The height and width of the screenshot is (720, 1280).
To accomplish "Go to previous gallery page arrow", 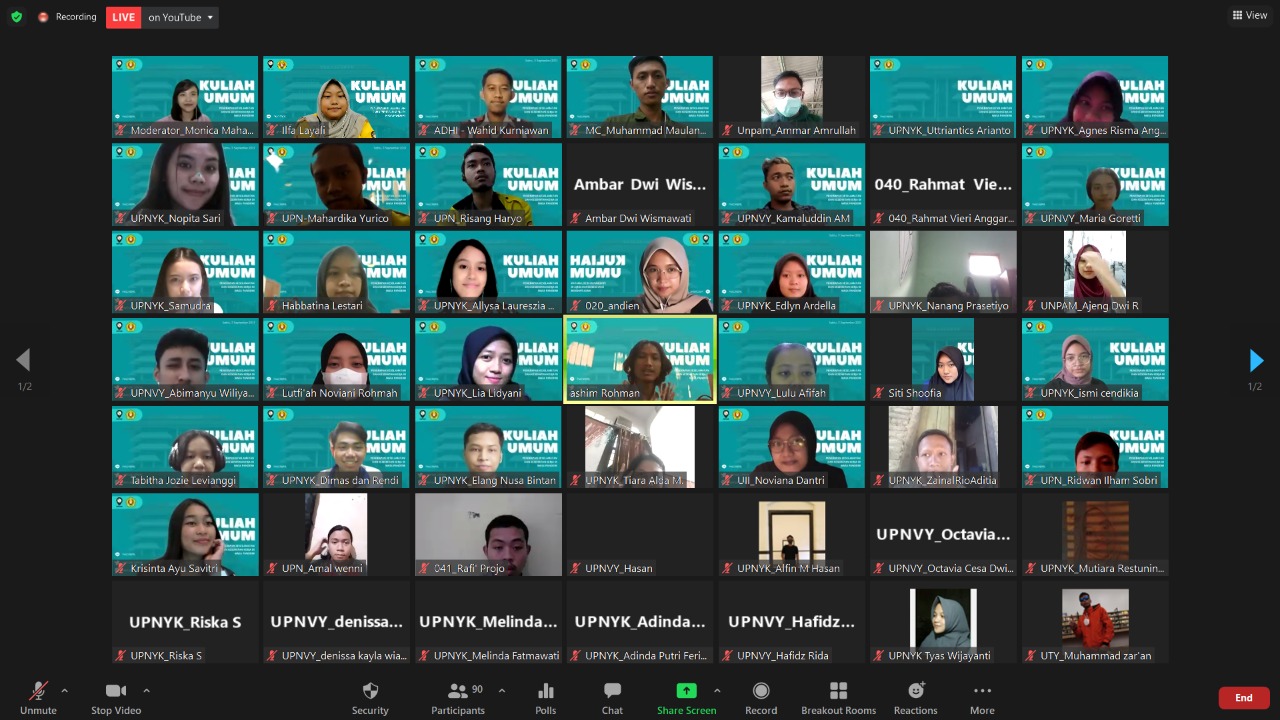I will tap(23, 360).
